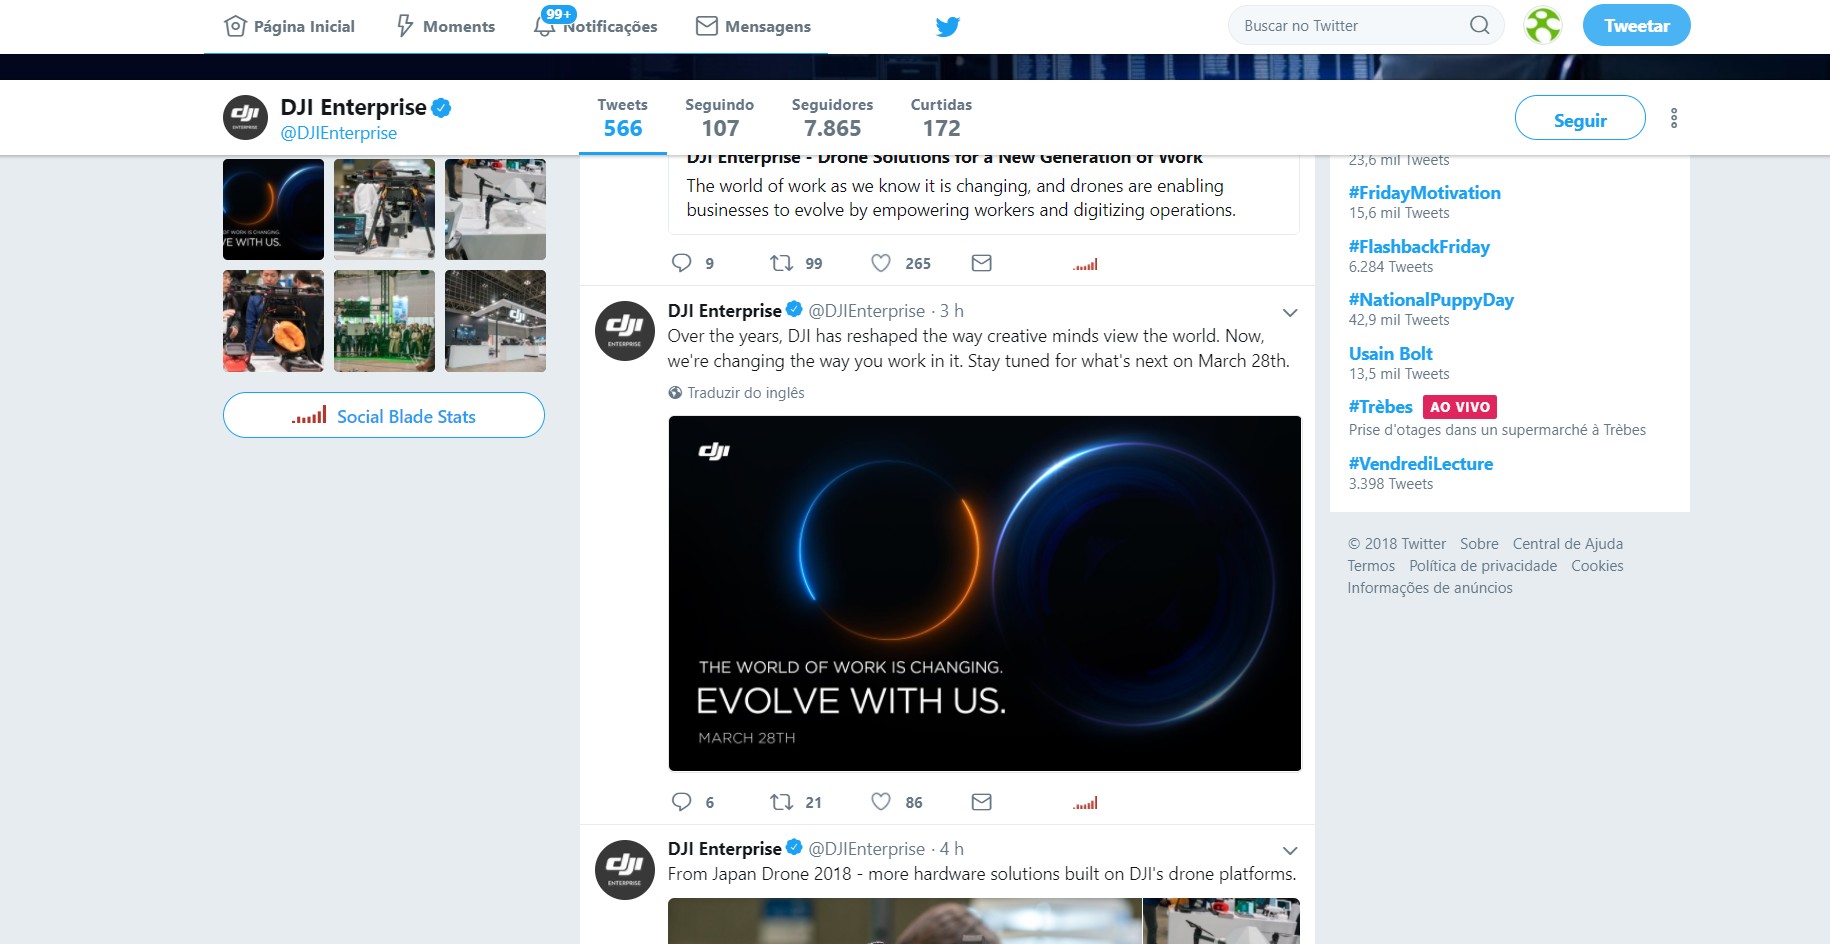Click the Buscar no Twitter search field
The height and width of the screenshot is (944, 1830).
coord(1366,26)
